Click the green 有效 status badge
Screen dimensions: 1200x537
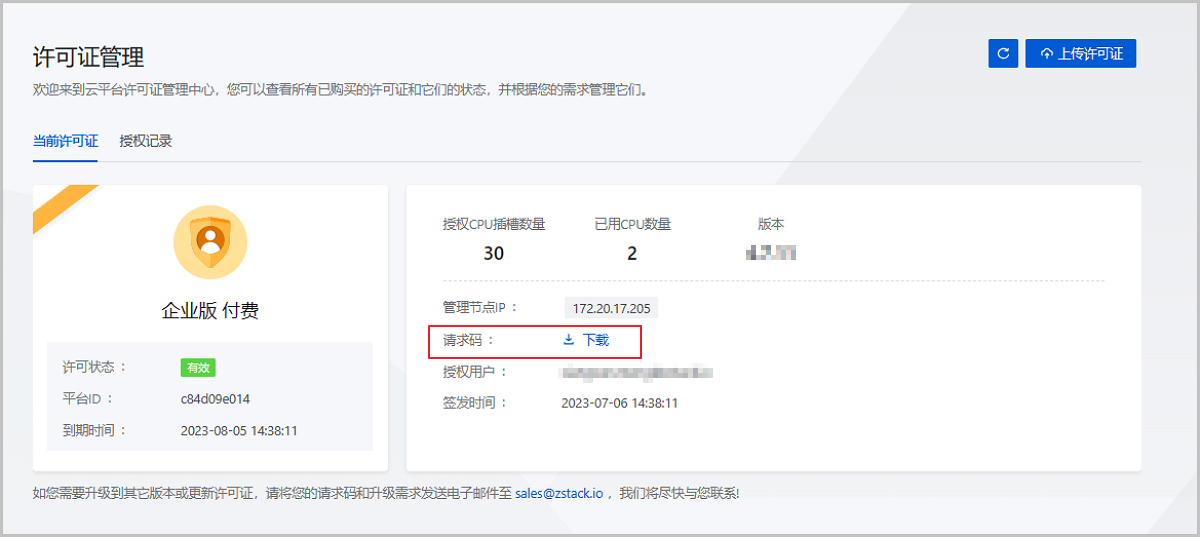coord(198,368)
